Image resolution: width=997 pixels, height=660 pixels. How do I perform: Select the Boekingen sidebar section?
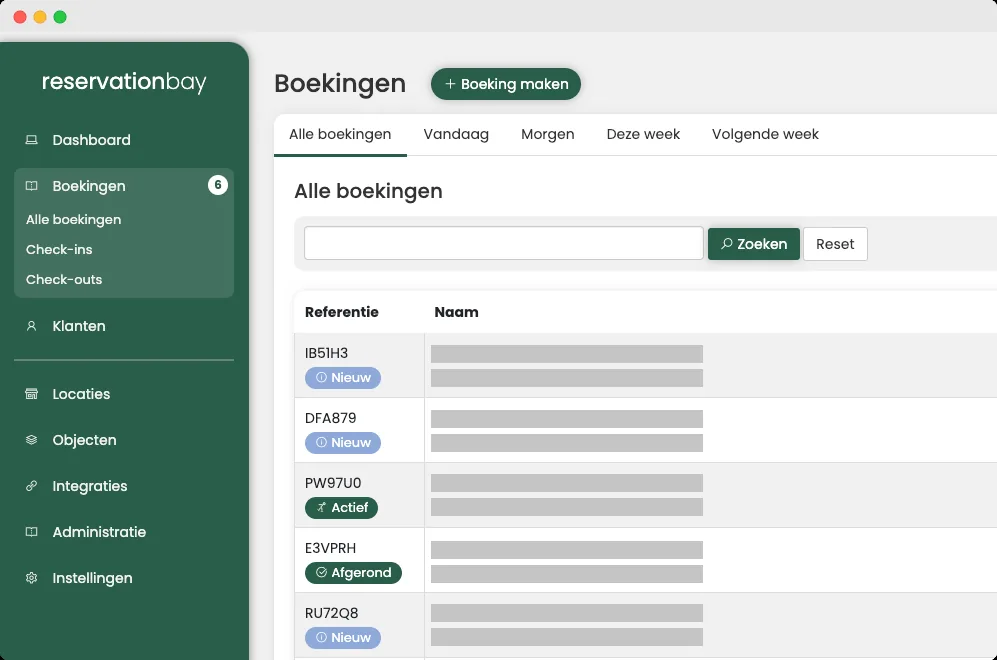click(x=89, y=186)
